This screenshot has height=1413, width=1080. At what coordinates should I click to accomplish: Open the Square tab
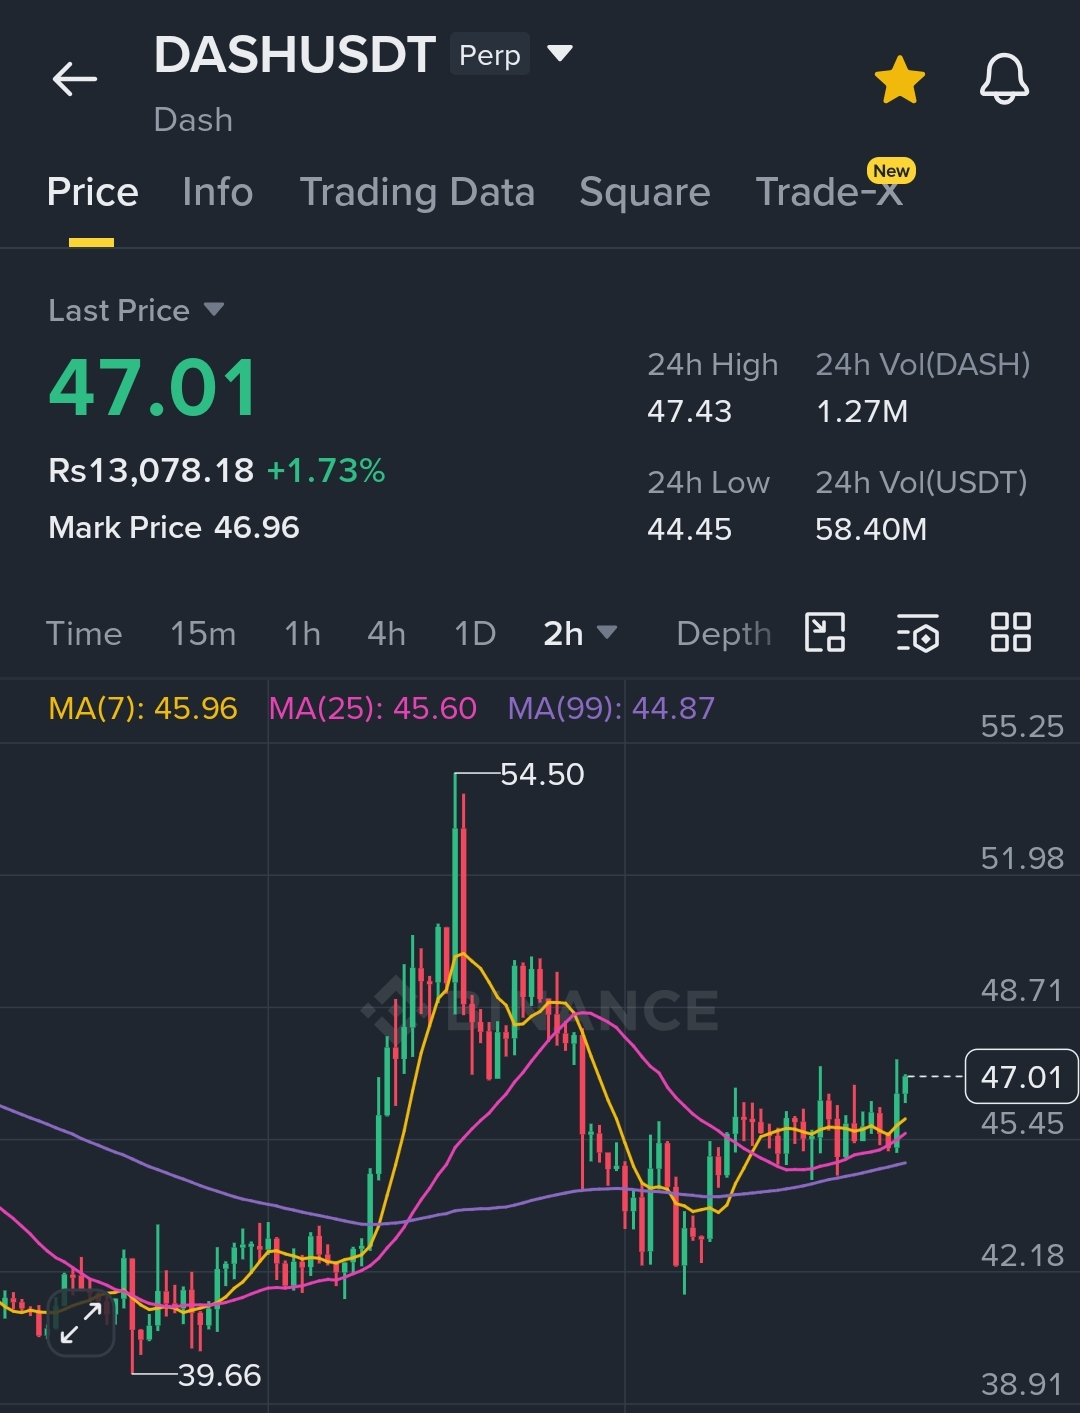(645, 192)
